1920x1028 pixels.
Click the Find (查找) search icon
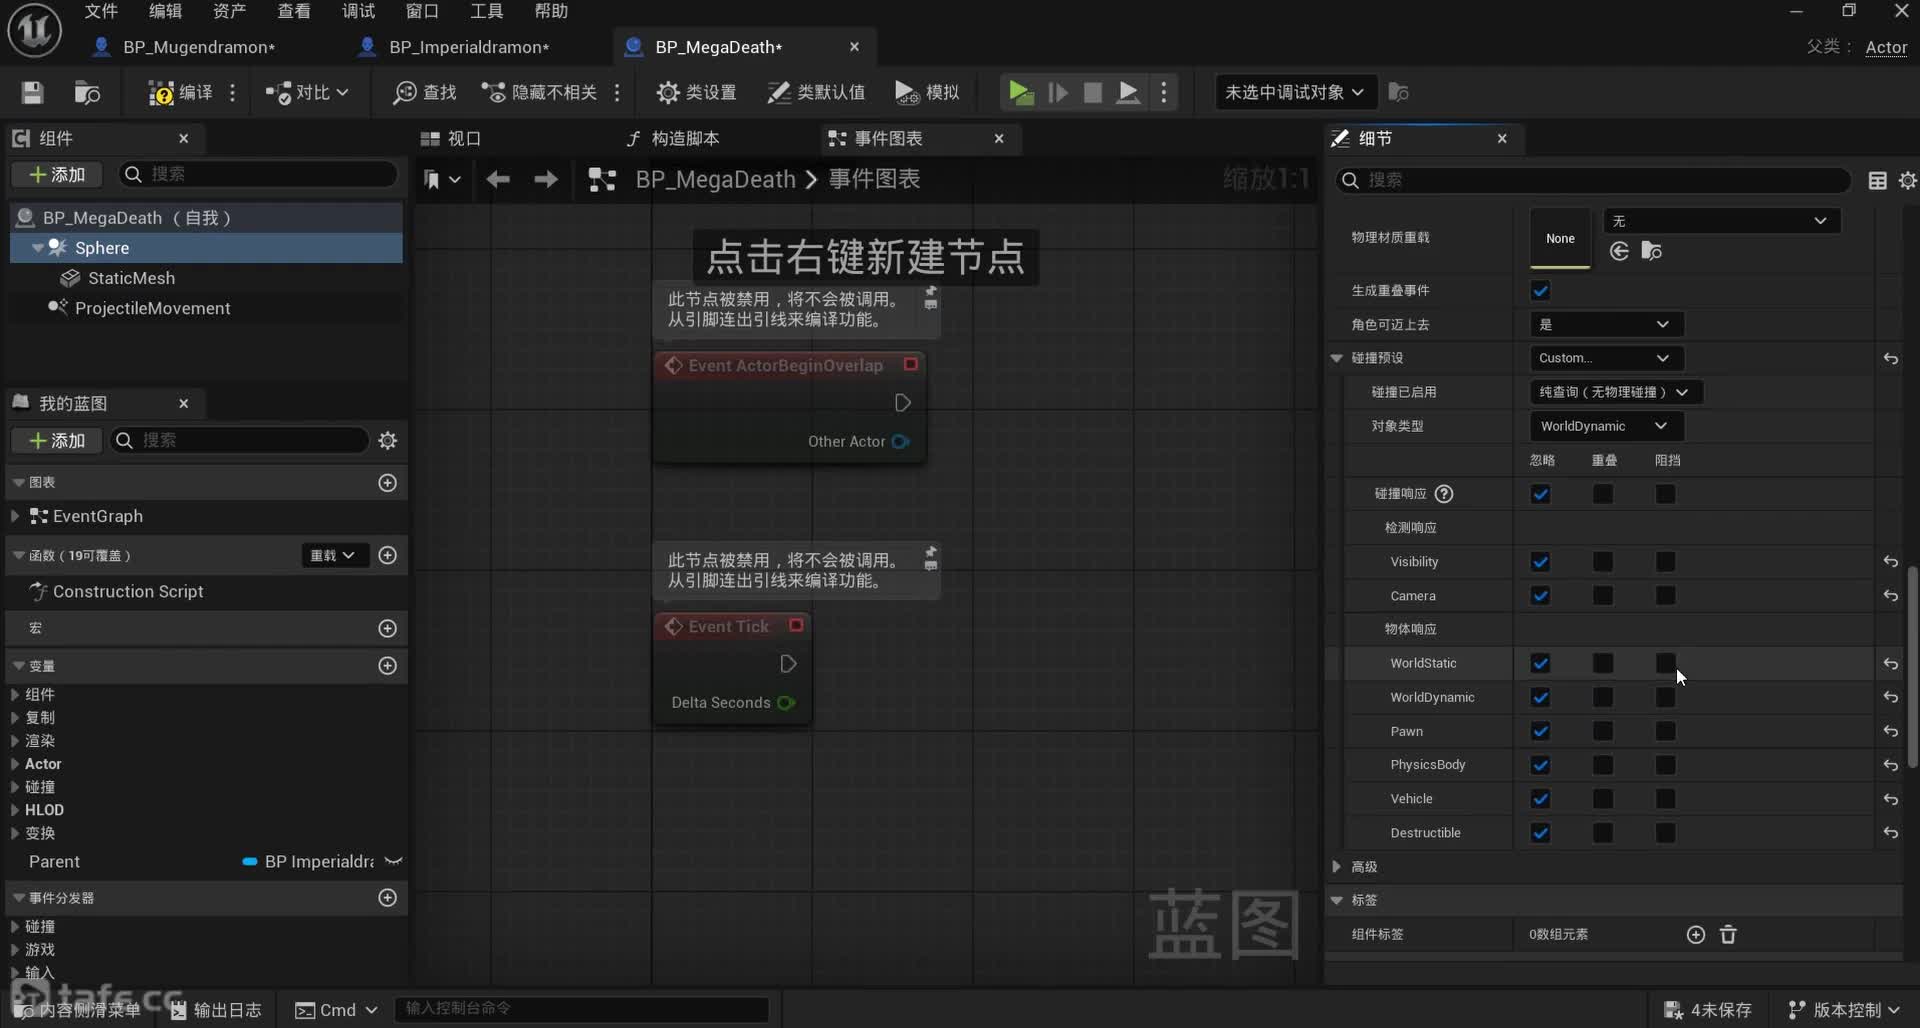point(405,92)
